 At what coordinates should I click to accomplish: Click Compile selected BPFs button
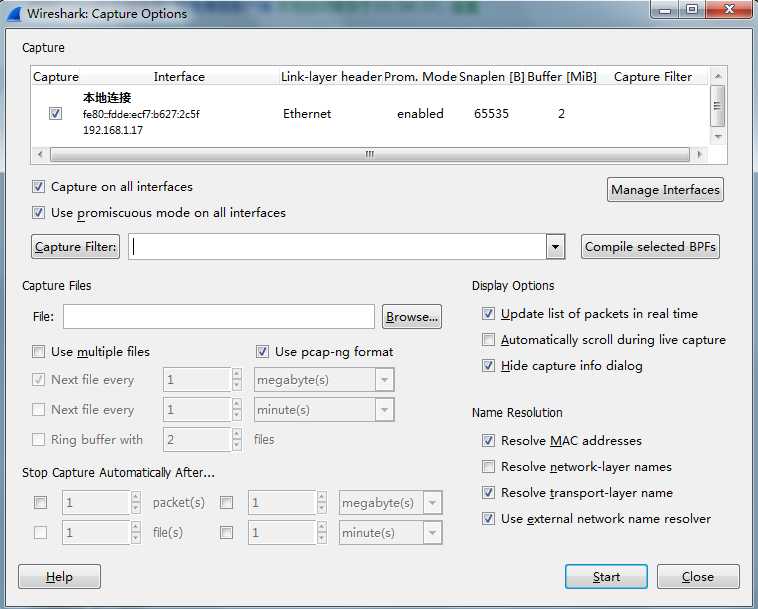click(650, 247)
